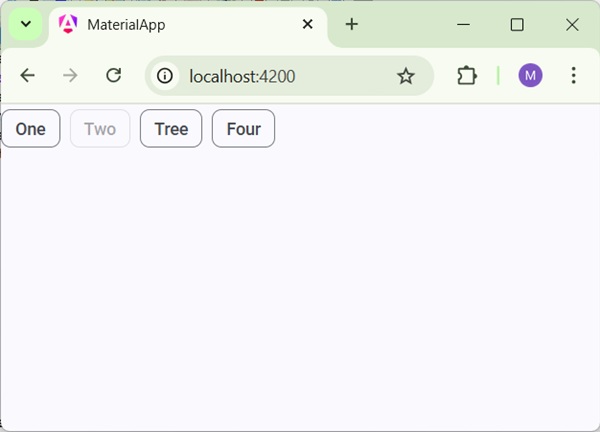Image resolution: width=600 pixels, height=432 pixels.
Task: Open the profile avatar M
Action: pos(530,76)
